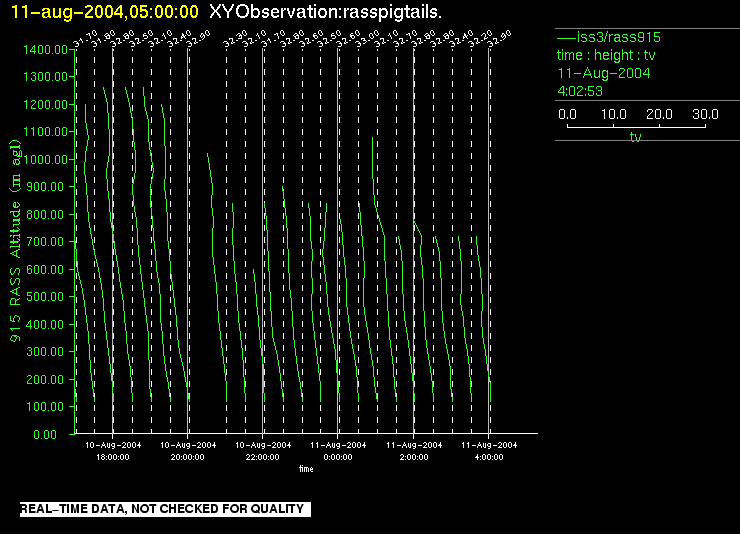Select the 0:00:00 time axis tick label
Screen dimensions: 740x534
coord(339,456)
